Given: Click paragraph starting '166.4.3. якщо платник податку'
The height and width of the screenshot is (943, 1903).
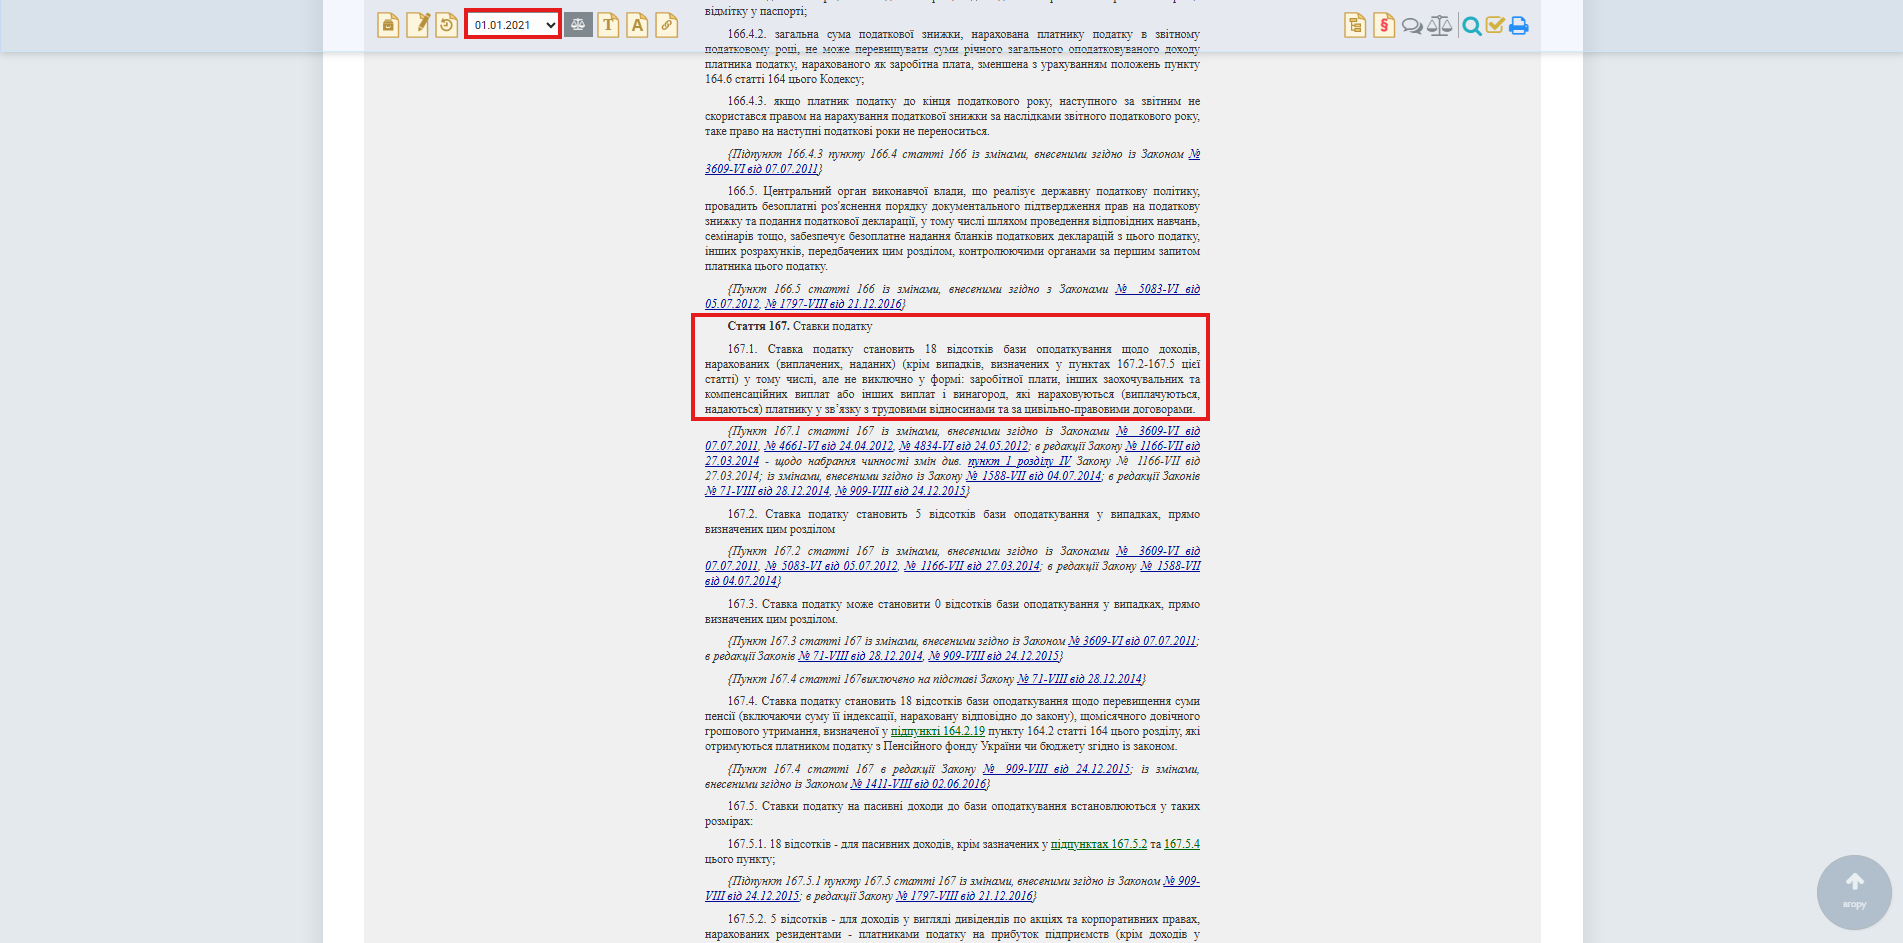Looking at the screenshot, I should point(952,116).
